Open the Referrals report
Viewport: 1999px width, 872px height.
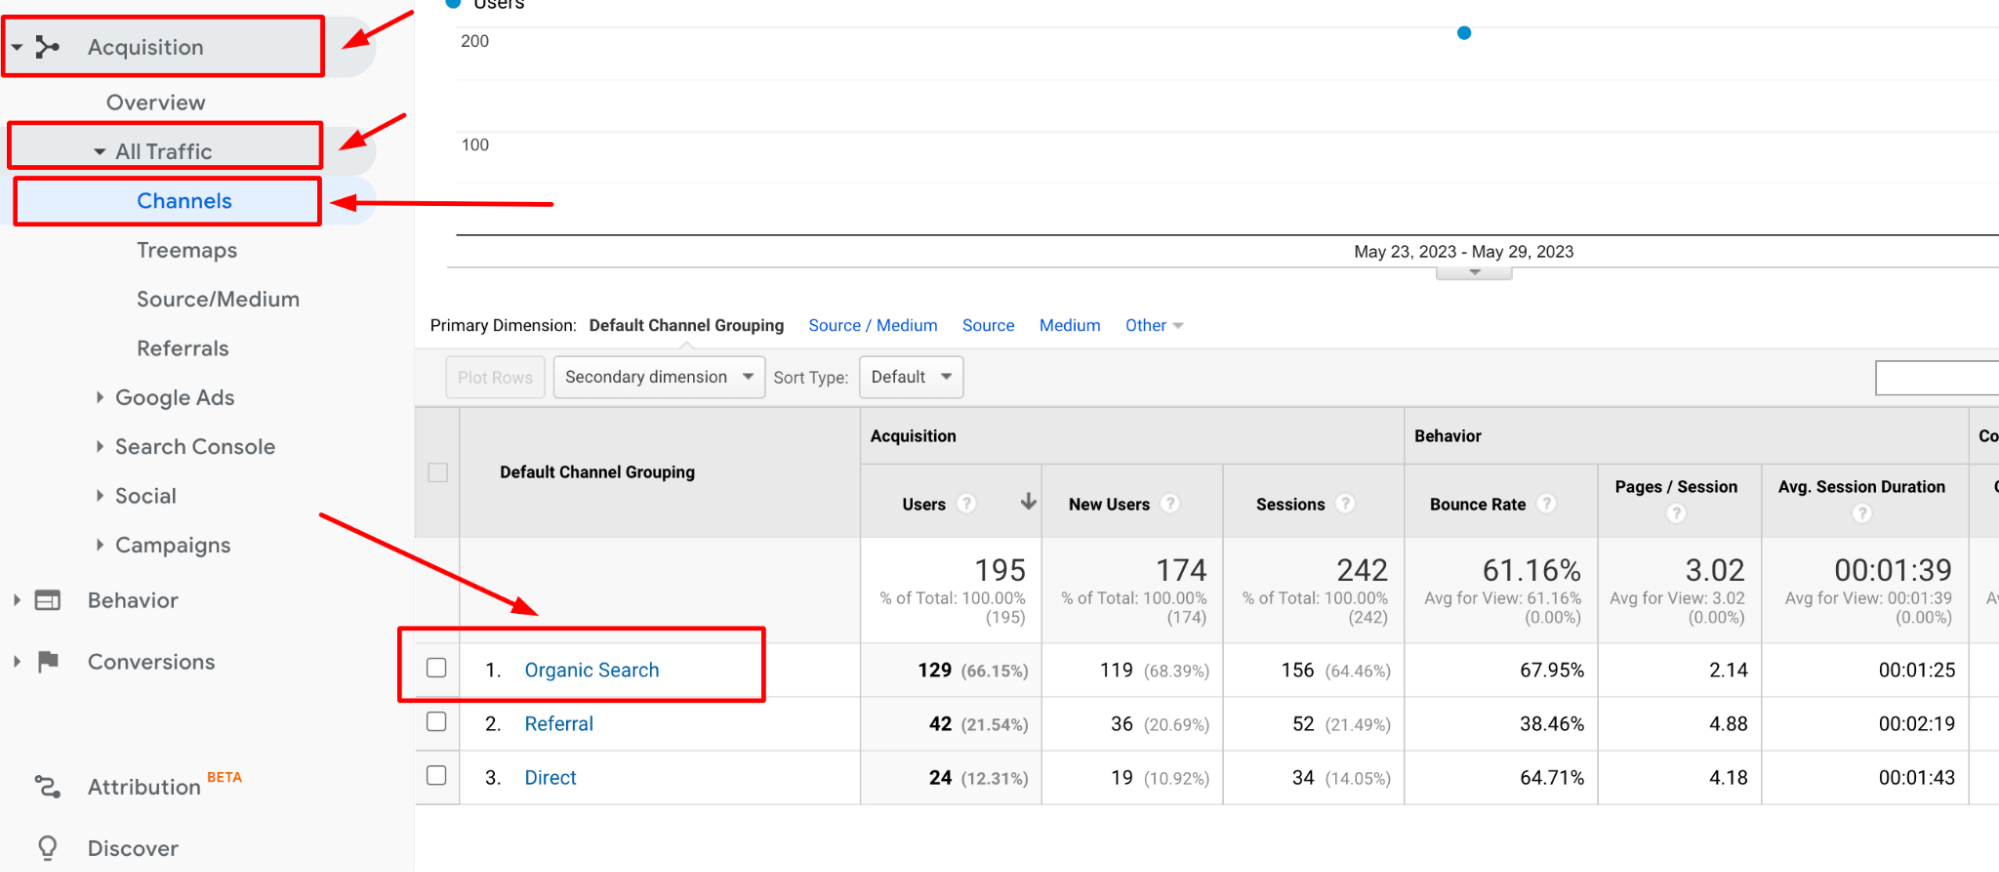(x=183, y=348)
